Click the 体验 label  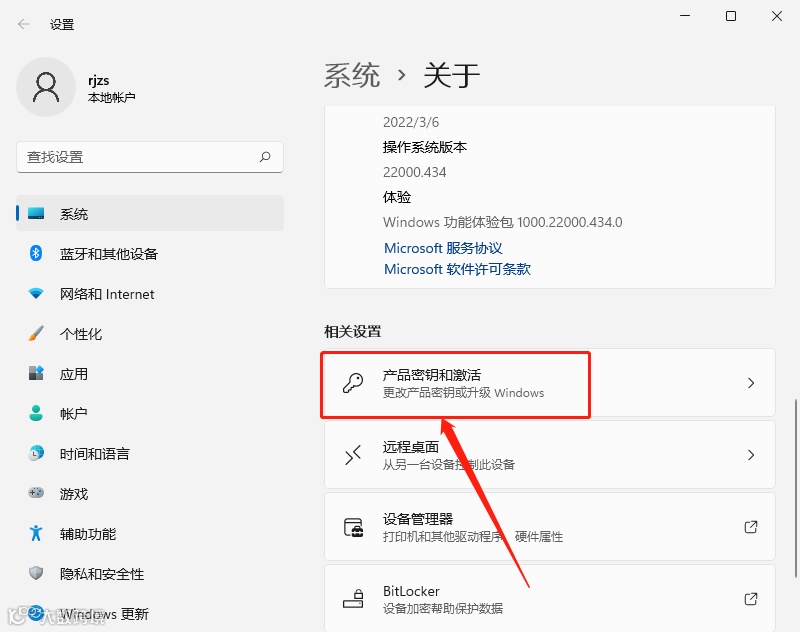click(397, 197)
